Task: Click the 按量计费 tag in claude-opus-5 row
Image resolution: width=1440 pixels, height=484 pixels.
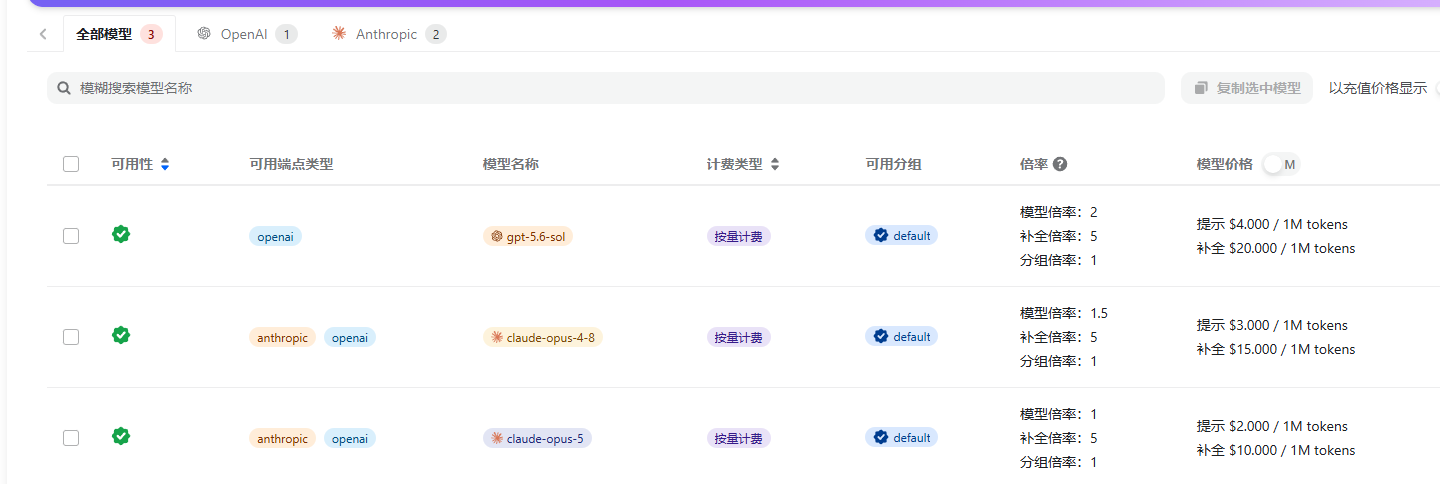Action: 739,438
